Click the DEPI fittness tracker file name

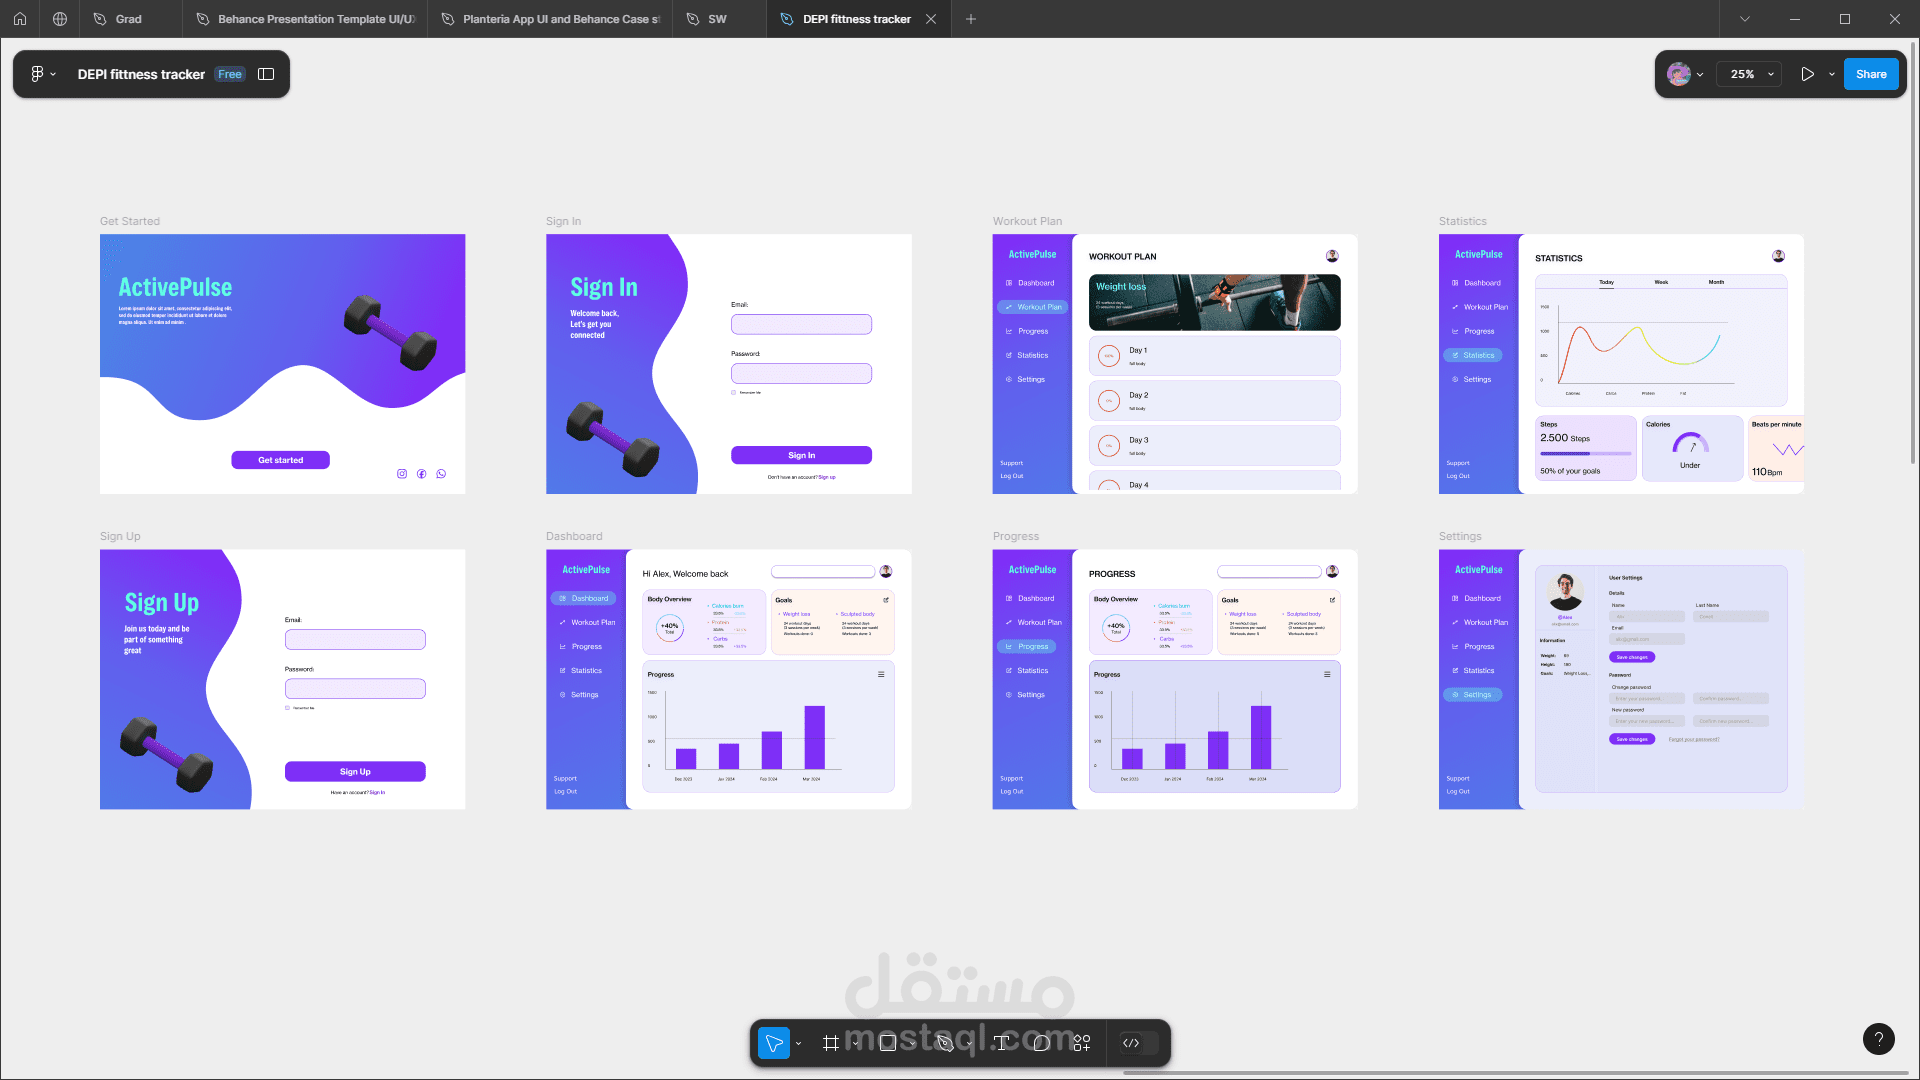point(141,74)
